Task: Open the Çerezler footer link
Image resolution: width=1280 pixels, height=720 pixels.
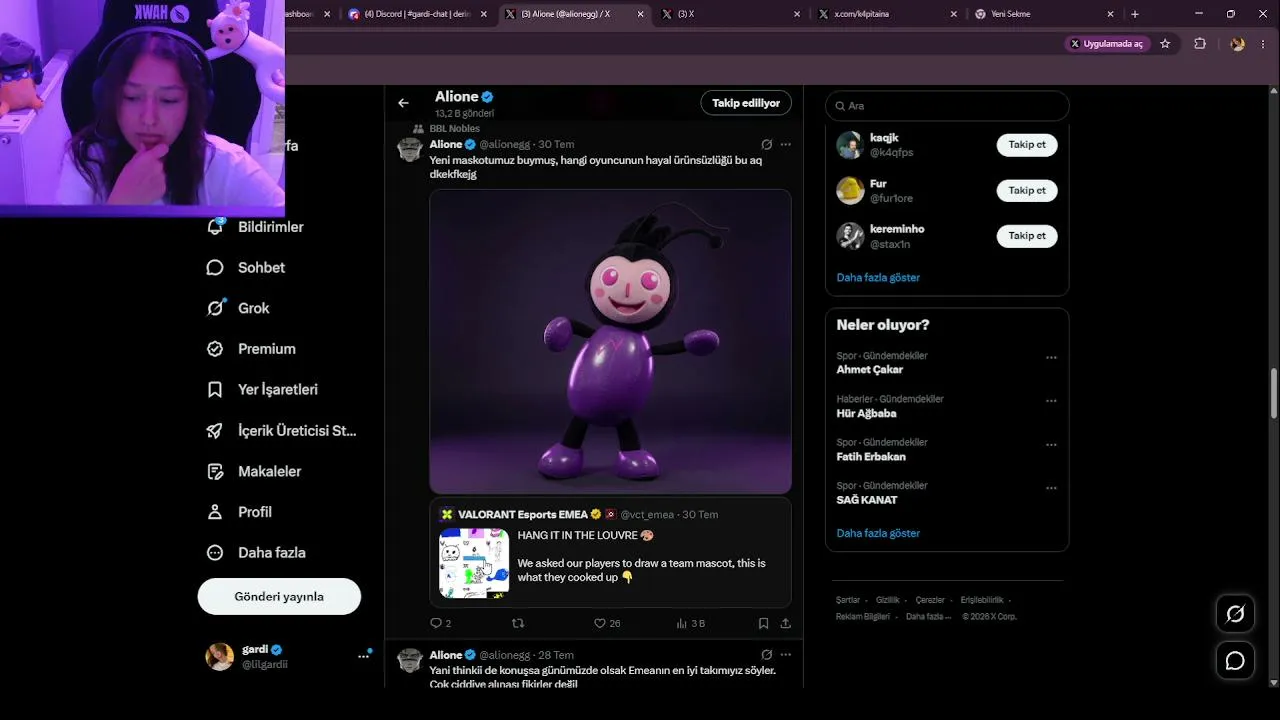Action: pos(930,600)
